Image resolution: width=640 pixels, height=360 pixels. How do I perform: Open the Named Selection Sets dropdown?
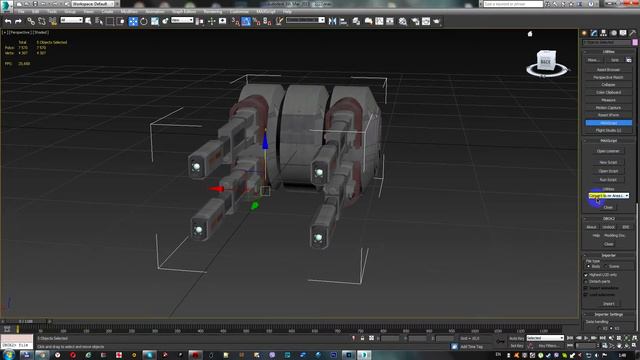pos(305,20)
